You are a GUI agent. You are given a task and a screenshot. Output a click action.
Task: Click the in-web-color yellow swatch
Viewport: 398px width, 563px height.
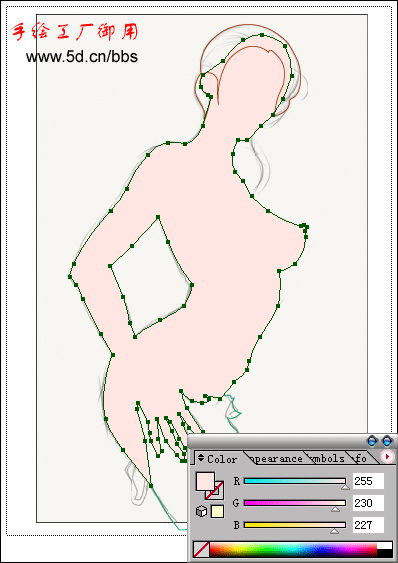click(217, 511)
